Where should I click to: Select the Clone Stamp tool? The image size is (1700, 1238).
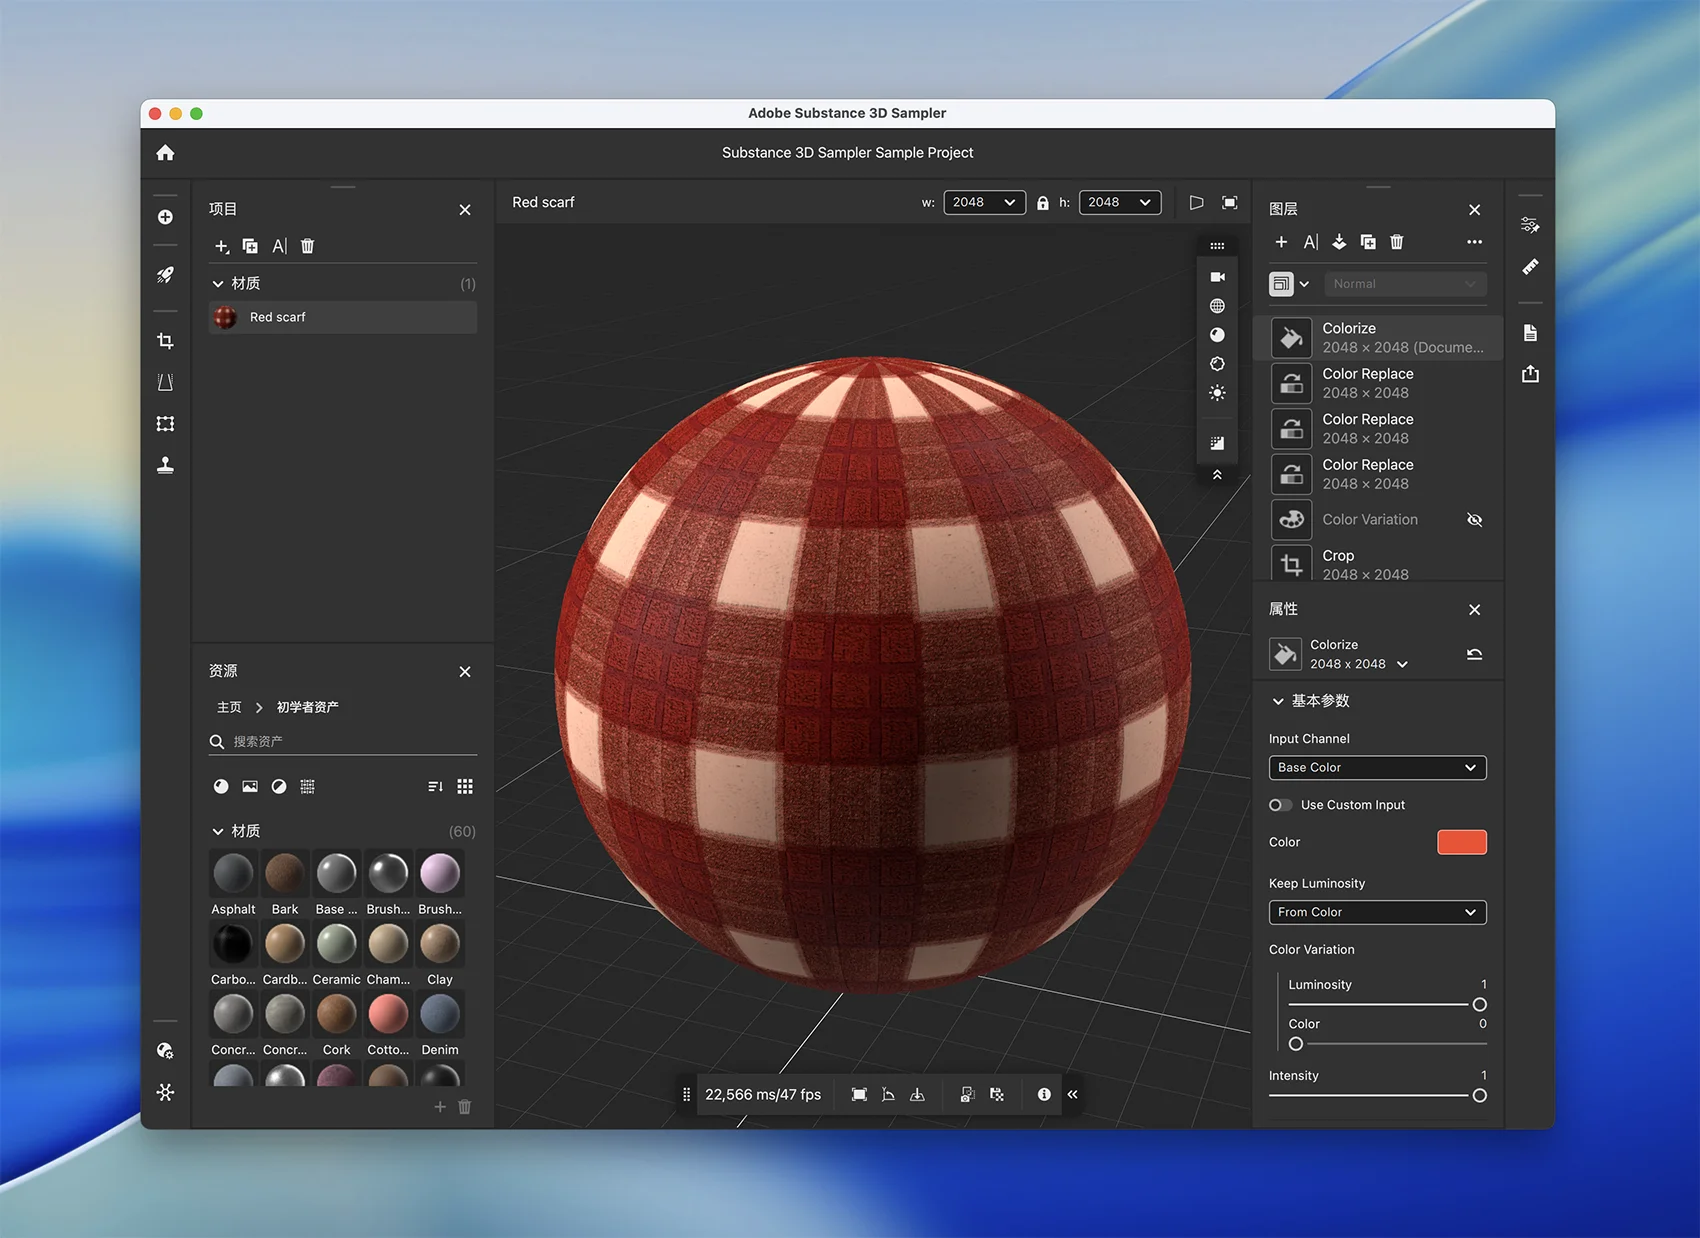165,465
